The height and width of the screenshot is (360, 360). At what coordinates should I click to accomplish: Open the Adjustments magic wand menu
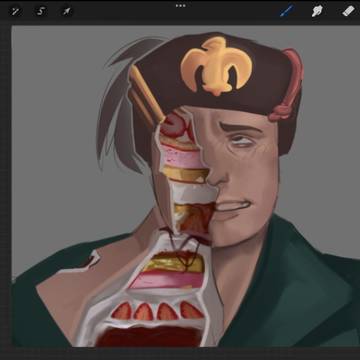click(15, 11)
